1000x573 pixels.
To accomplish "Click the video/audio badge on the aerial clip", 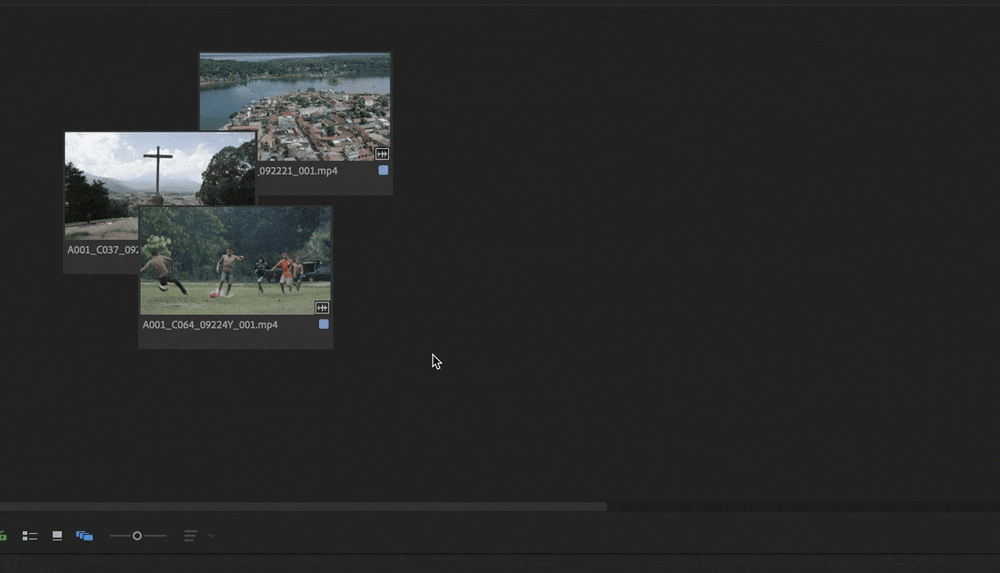I will click(x=381, y=154).
